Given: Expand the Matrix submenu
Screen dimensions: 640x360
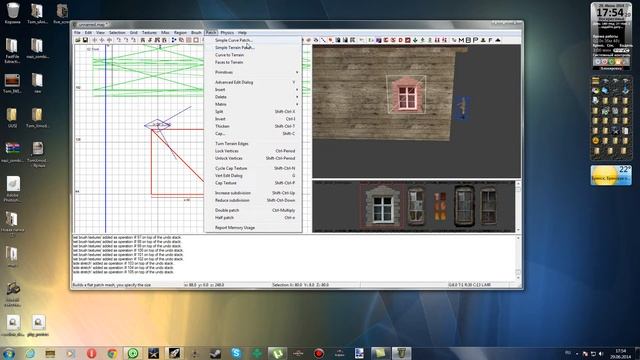Looking at the screenshot, I should [x=253, y=104].
